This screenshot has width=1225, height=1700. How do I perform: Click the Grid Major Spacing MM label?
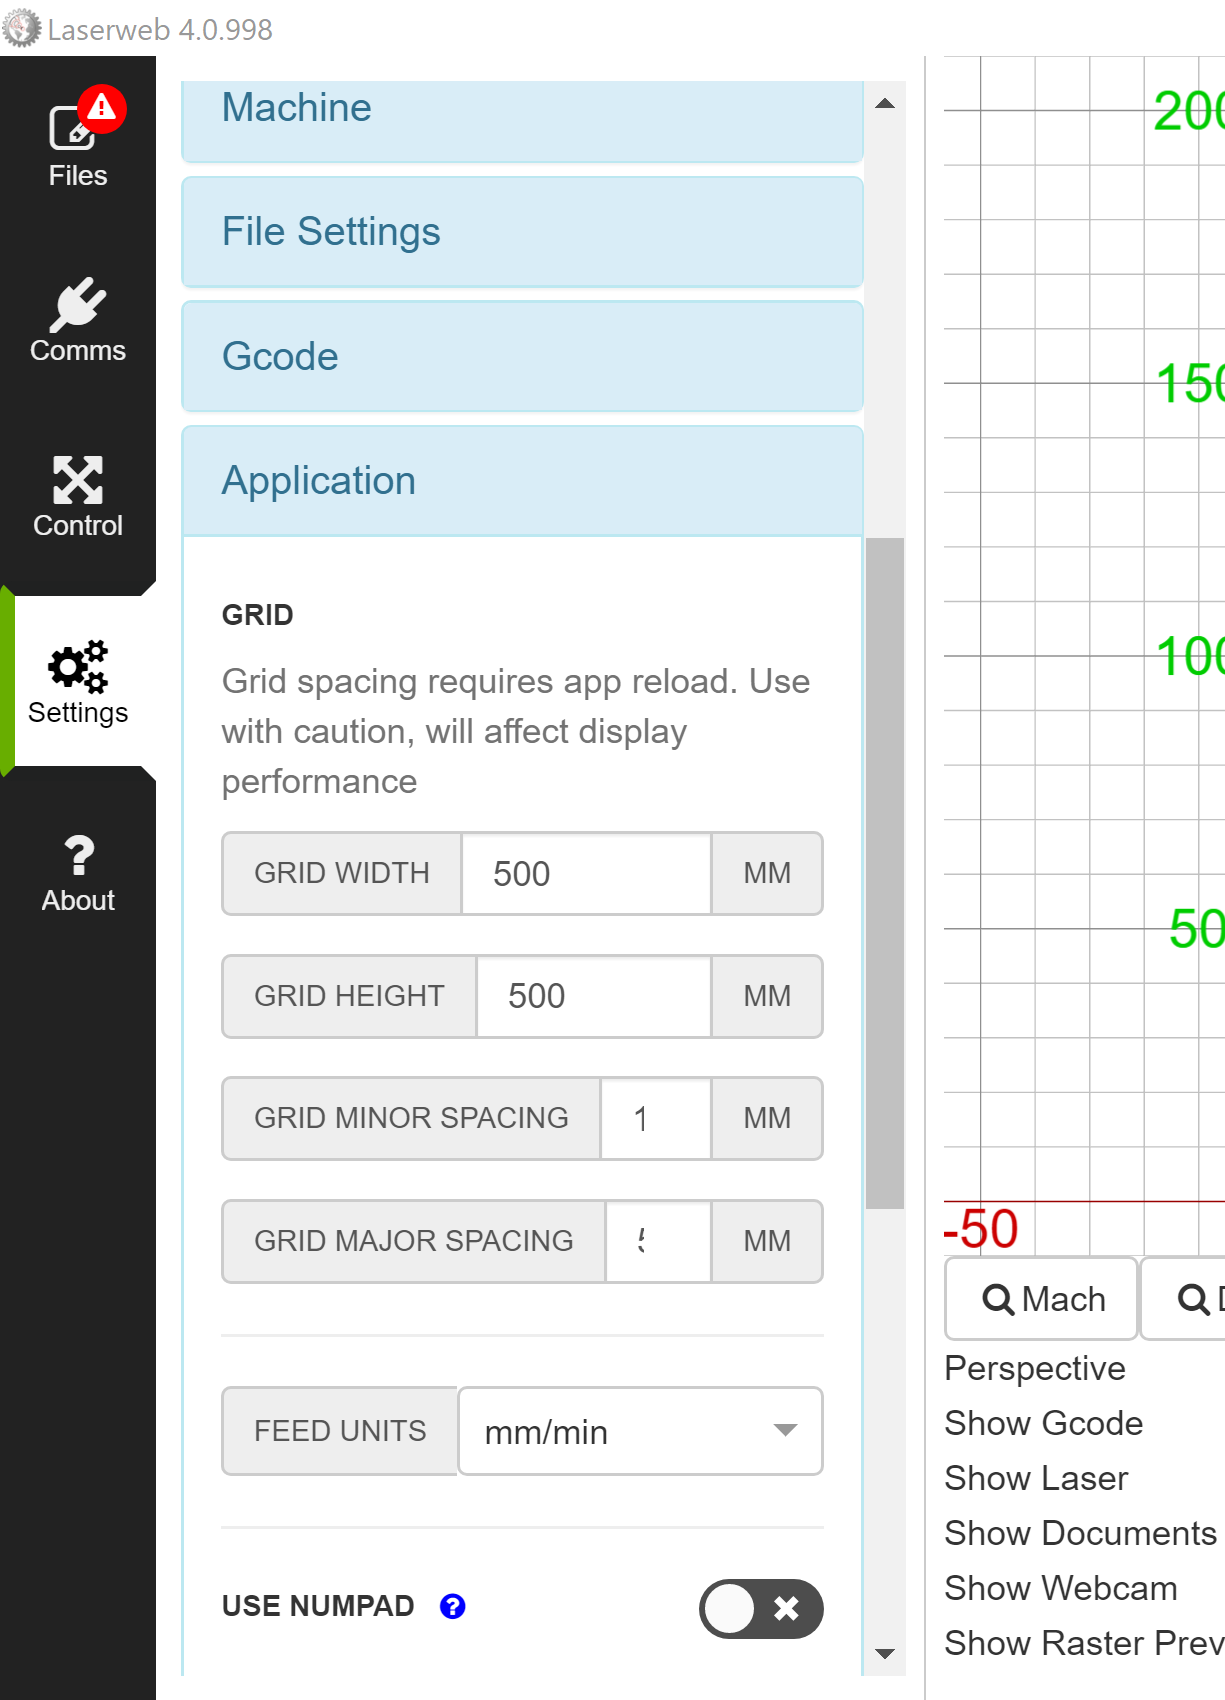(767, 1241)
